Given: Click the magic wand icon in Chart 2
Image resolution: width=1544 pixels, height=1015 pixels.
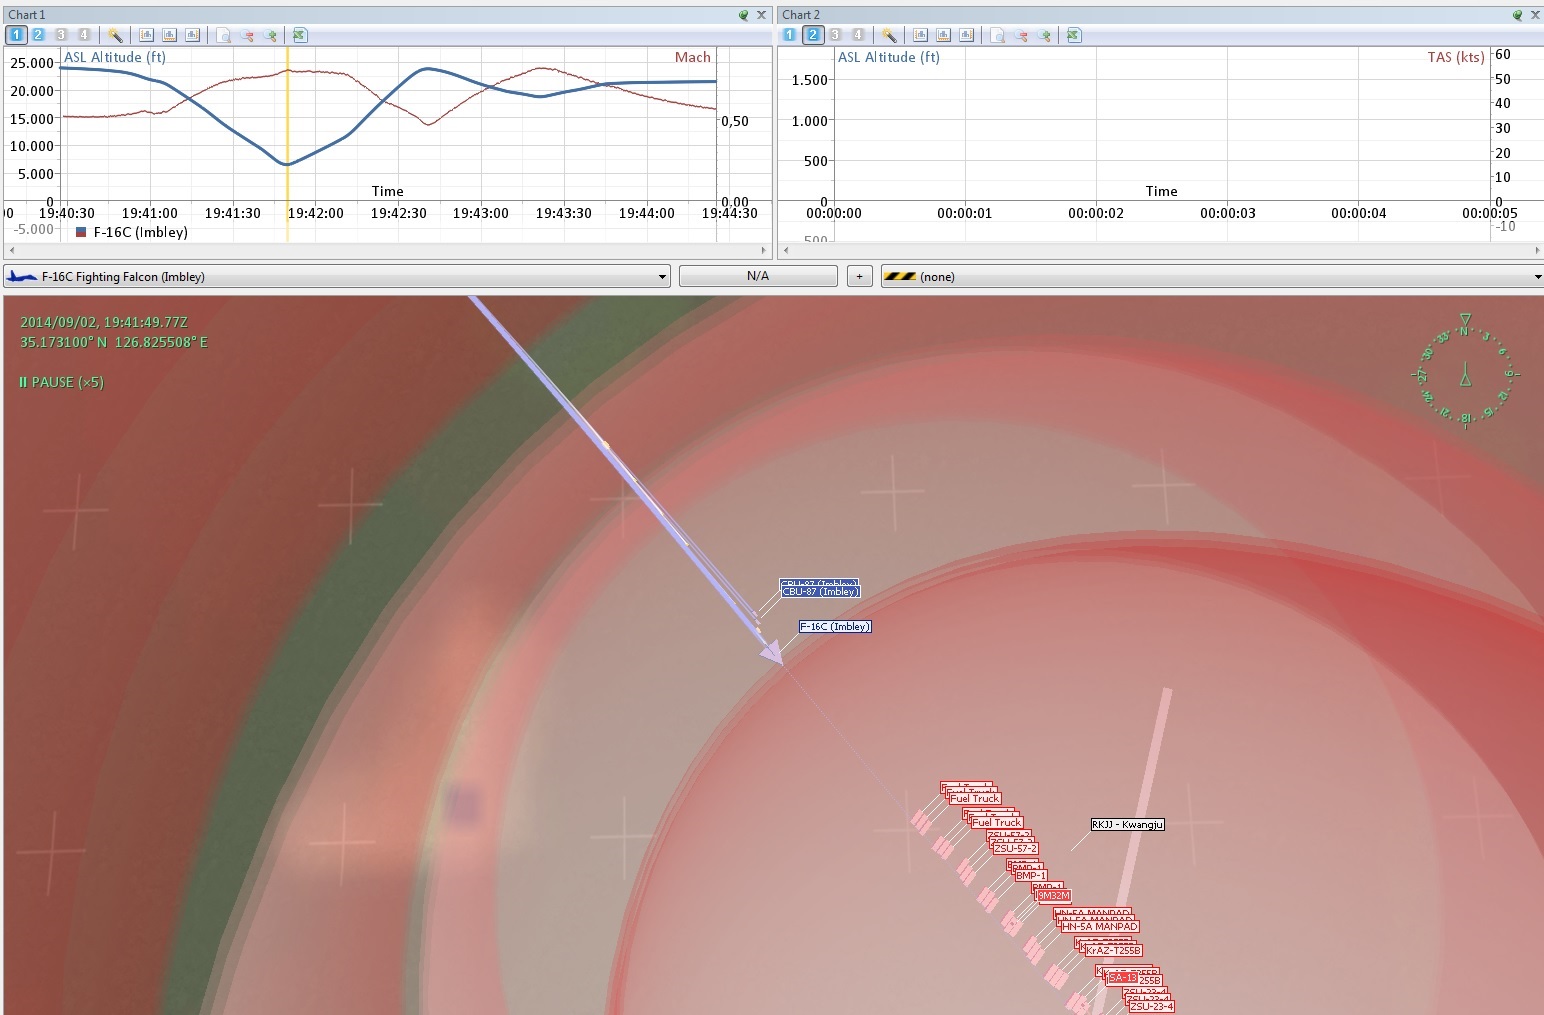Looking at the screenshot, I should click(890, 35).
